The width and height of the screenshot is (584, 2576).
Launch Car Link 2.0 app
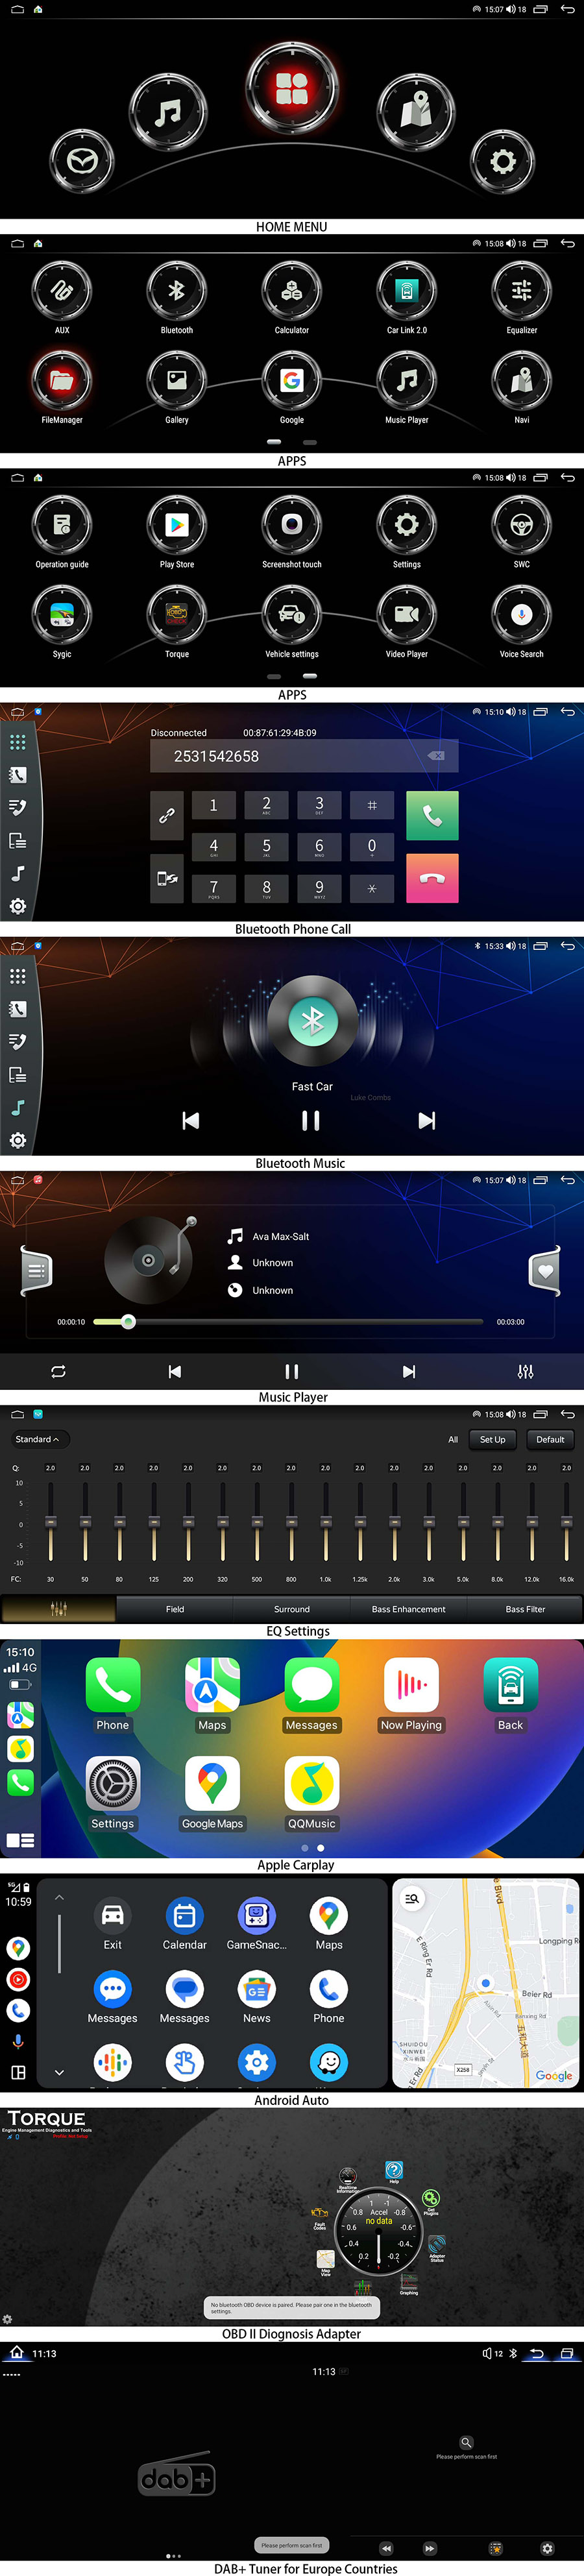pyautogui.click(x=406, y=291)
